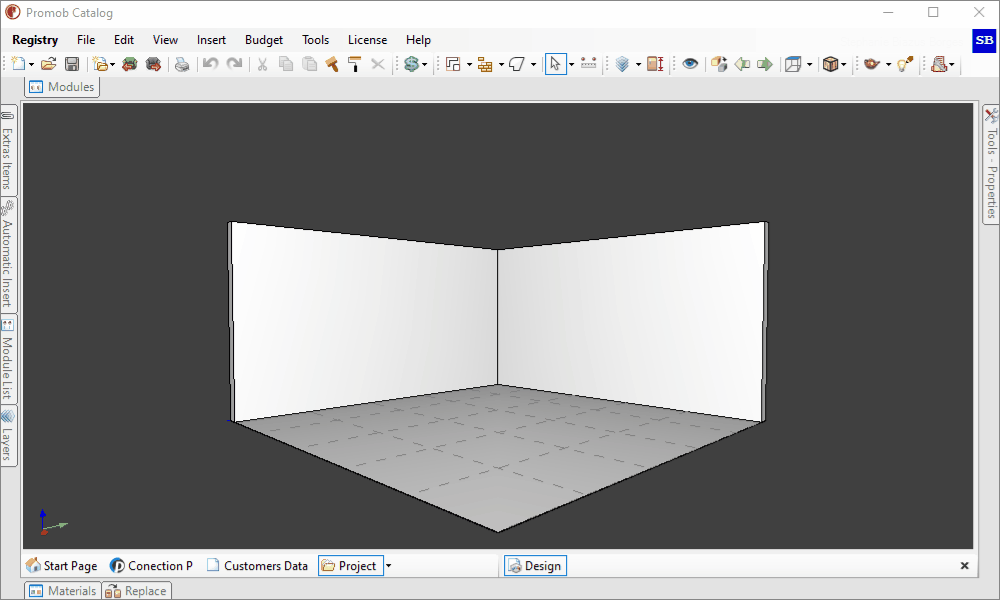The image size is (1000, 600).
Task: Expand the floor plan walls dropdown
Action: click(x=469, y=64)
